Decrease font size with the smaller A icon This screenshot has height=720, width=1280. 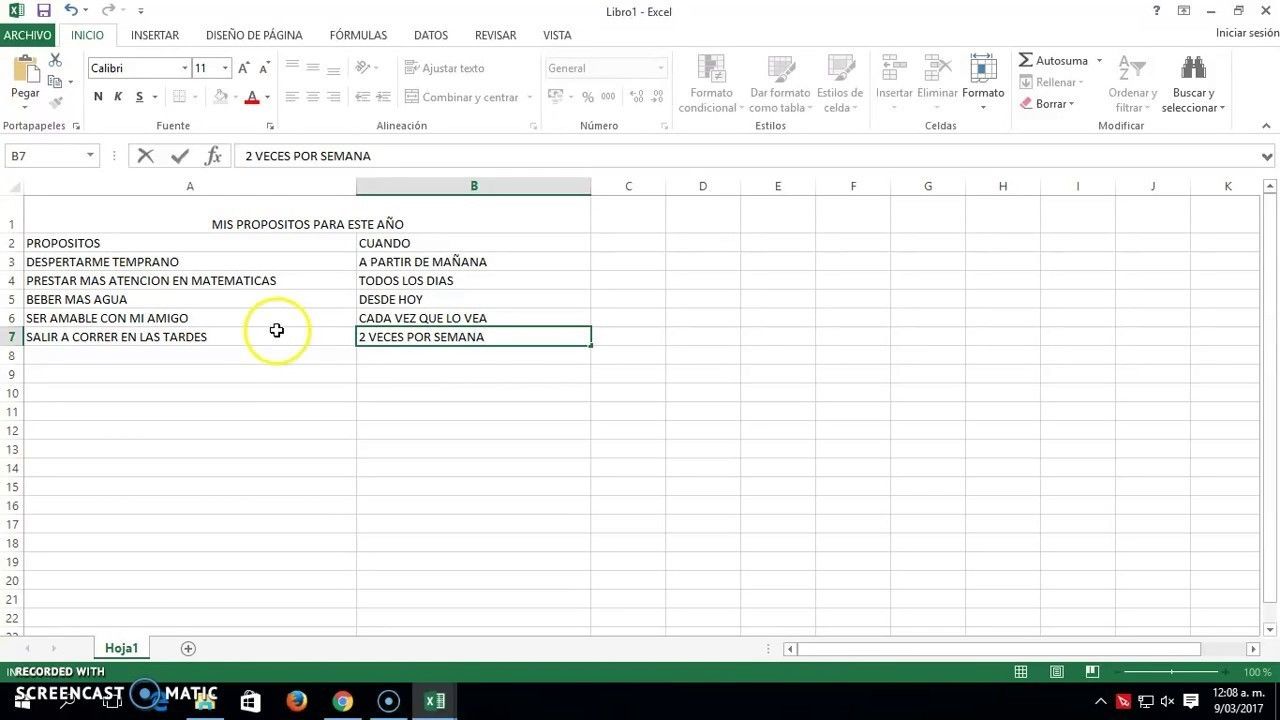click(265, 68)
